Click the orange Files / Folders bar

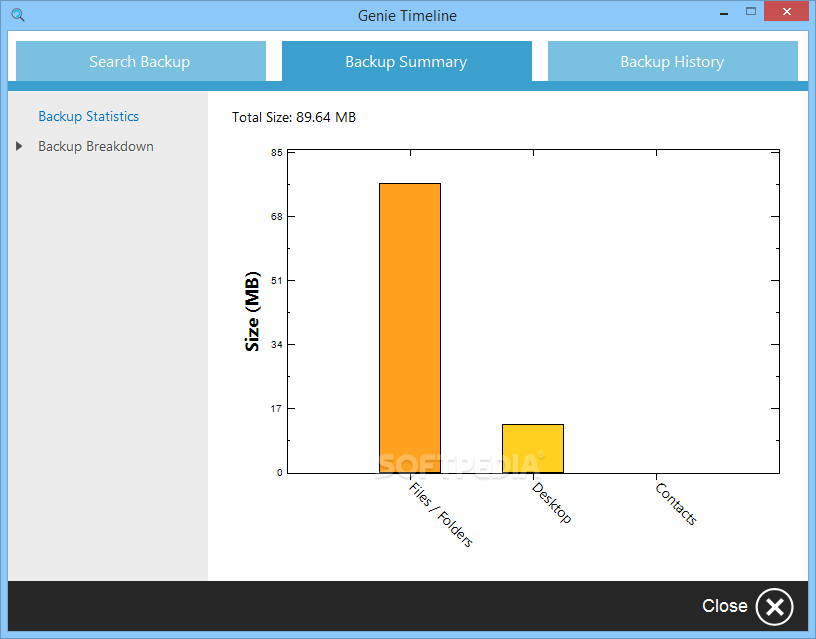410,328
